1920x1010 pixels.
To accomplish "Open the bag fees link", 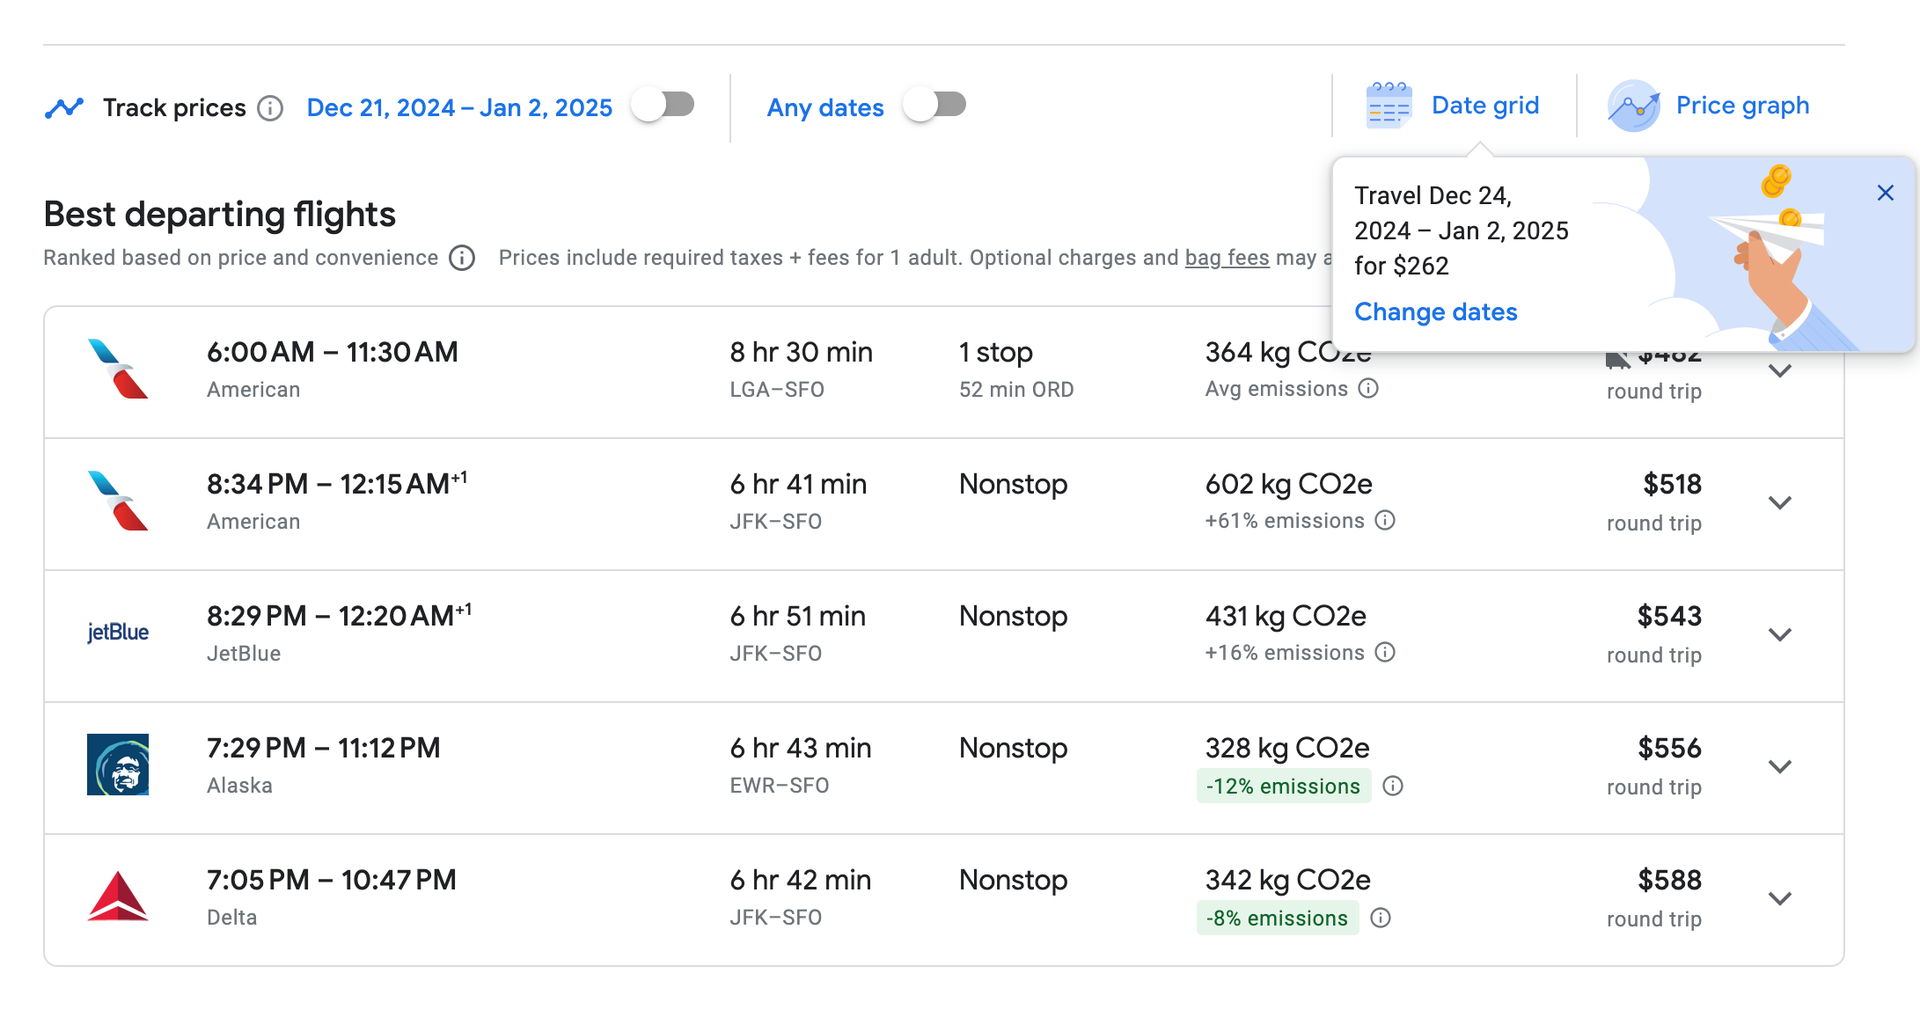I will pyautogui.click(x=1227, y=258).
